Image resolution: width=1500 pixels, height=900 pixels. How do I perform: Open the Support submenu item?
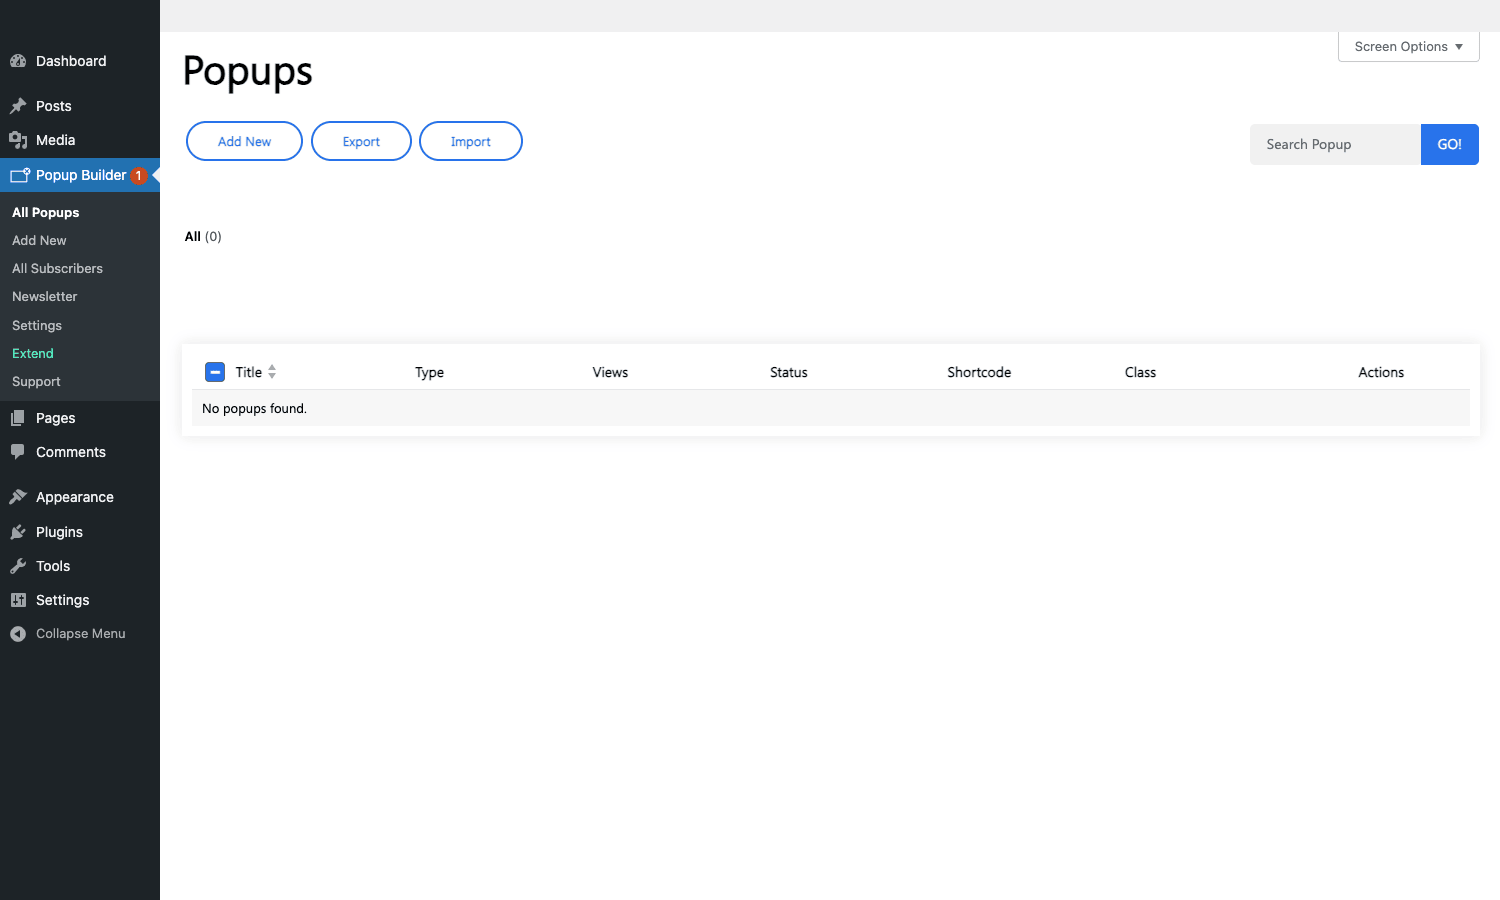coord(36,381)
